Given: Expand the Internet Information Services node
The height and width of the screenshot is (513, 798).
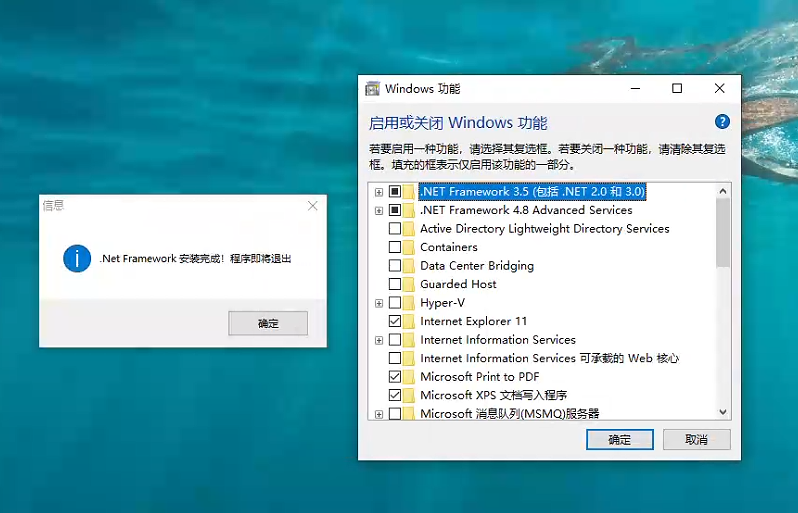Looking at the screenshot, I should pos(379,340).
